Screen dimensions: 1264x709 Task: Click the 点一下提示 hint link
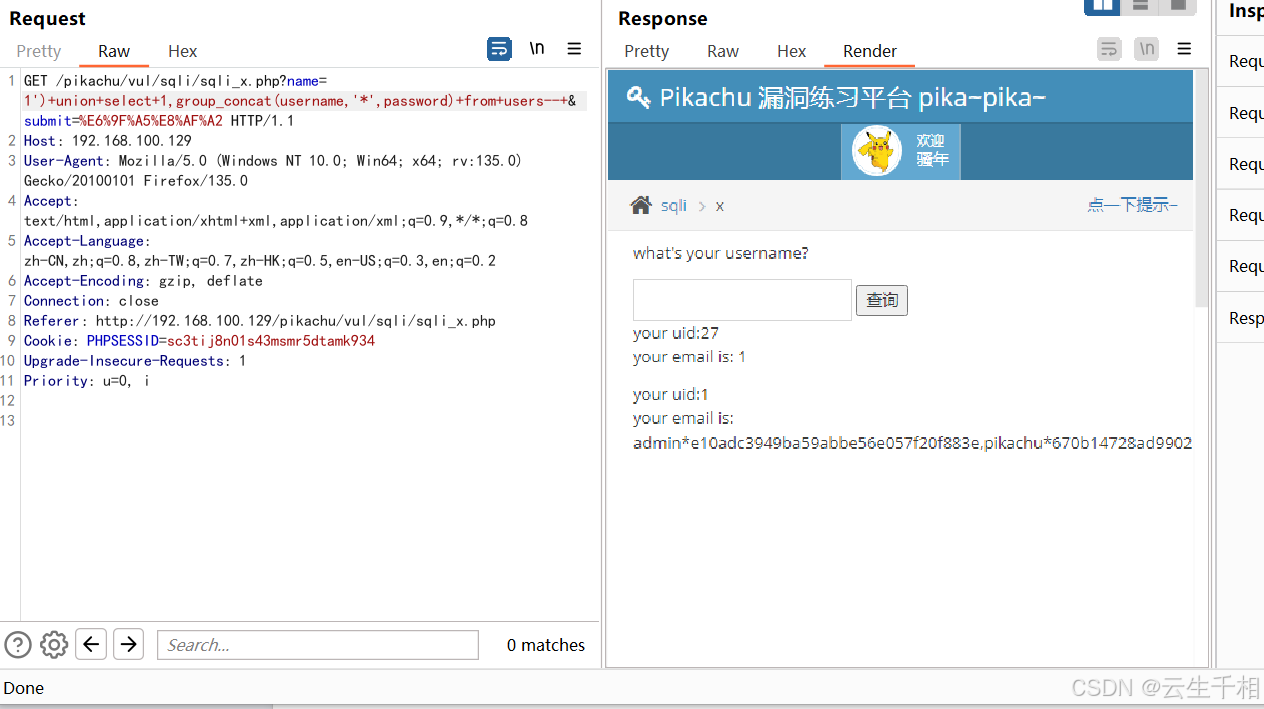pos(1133,205)
